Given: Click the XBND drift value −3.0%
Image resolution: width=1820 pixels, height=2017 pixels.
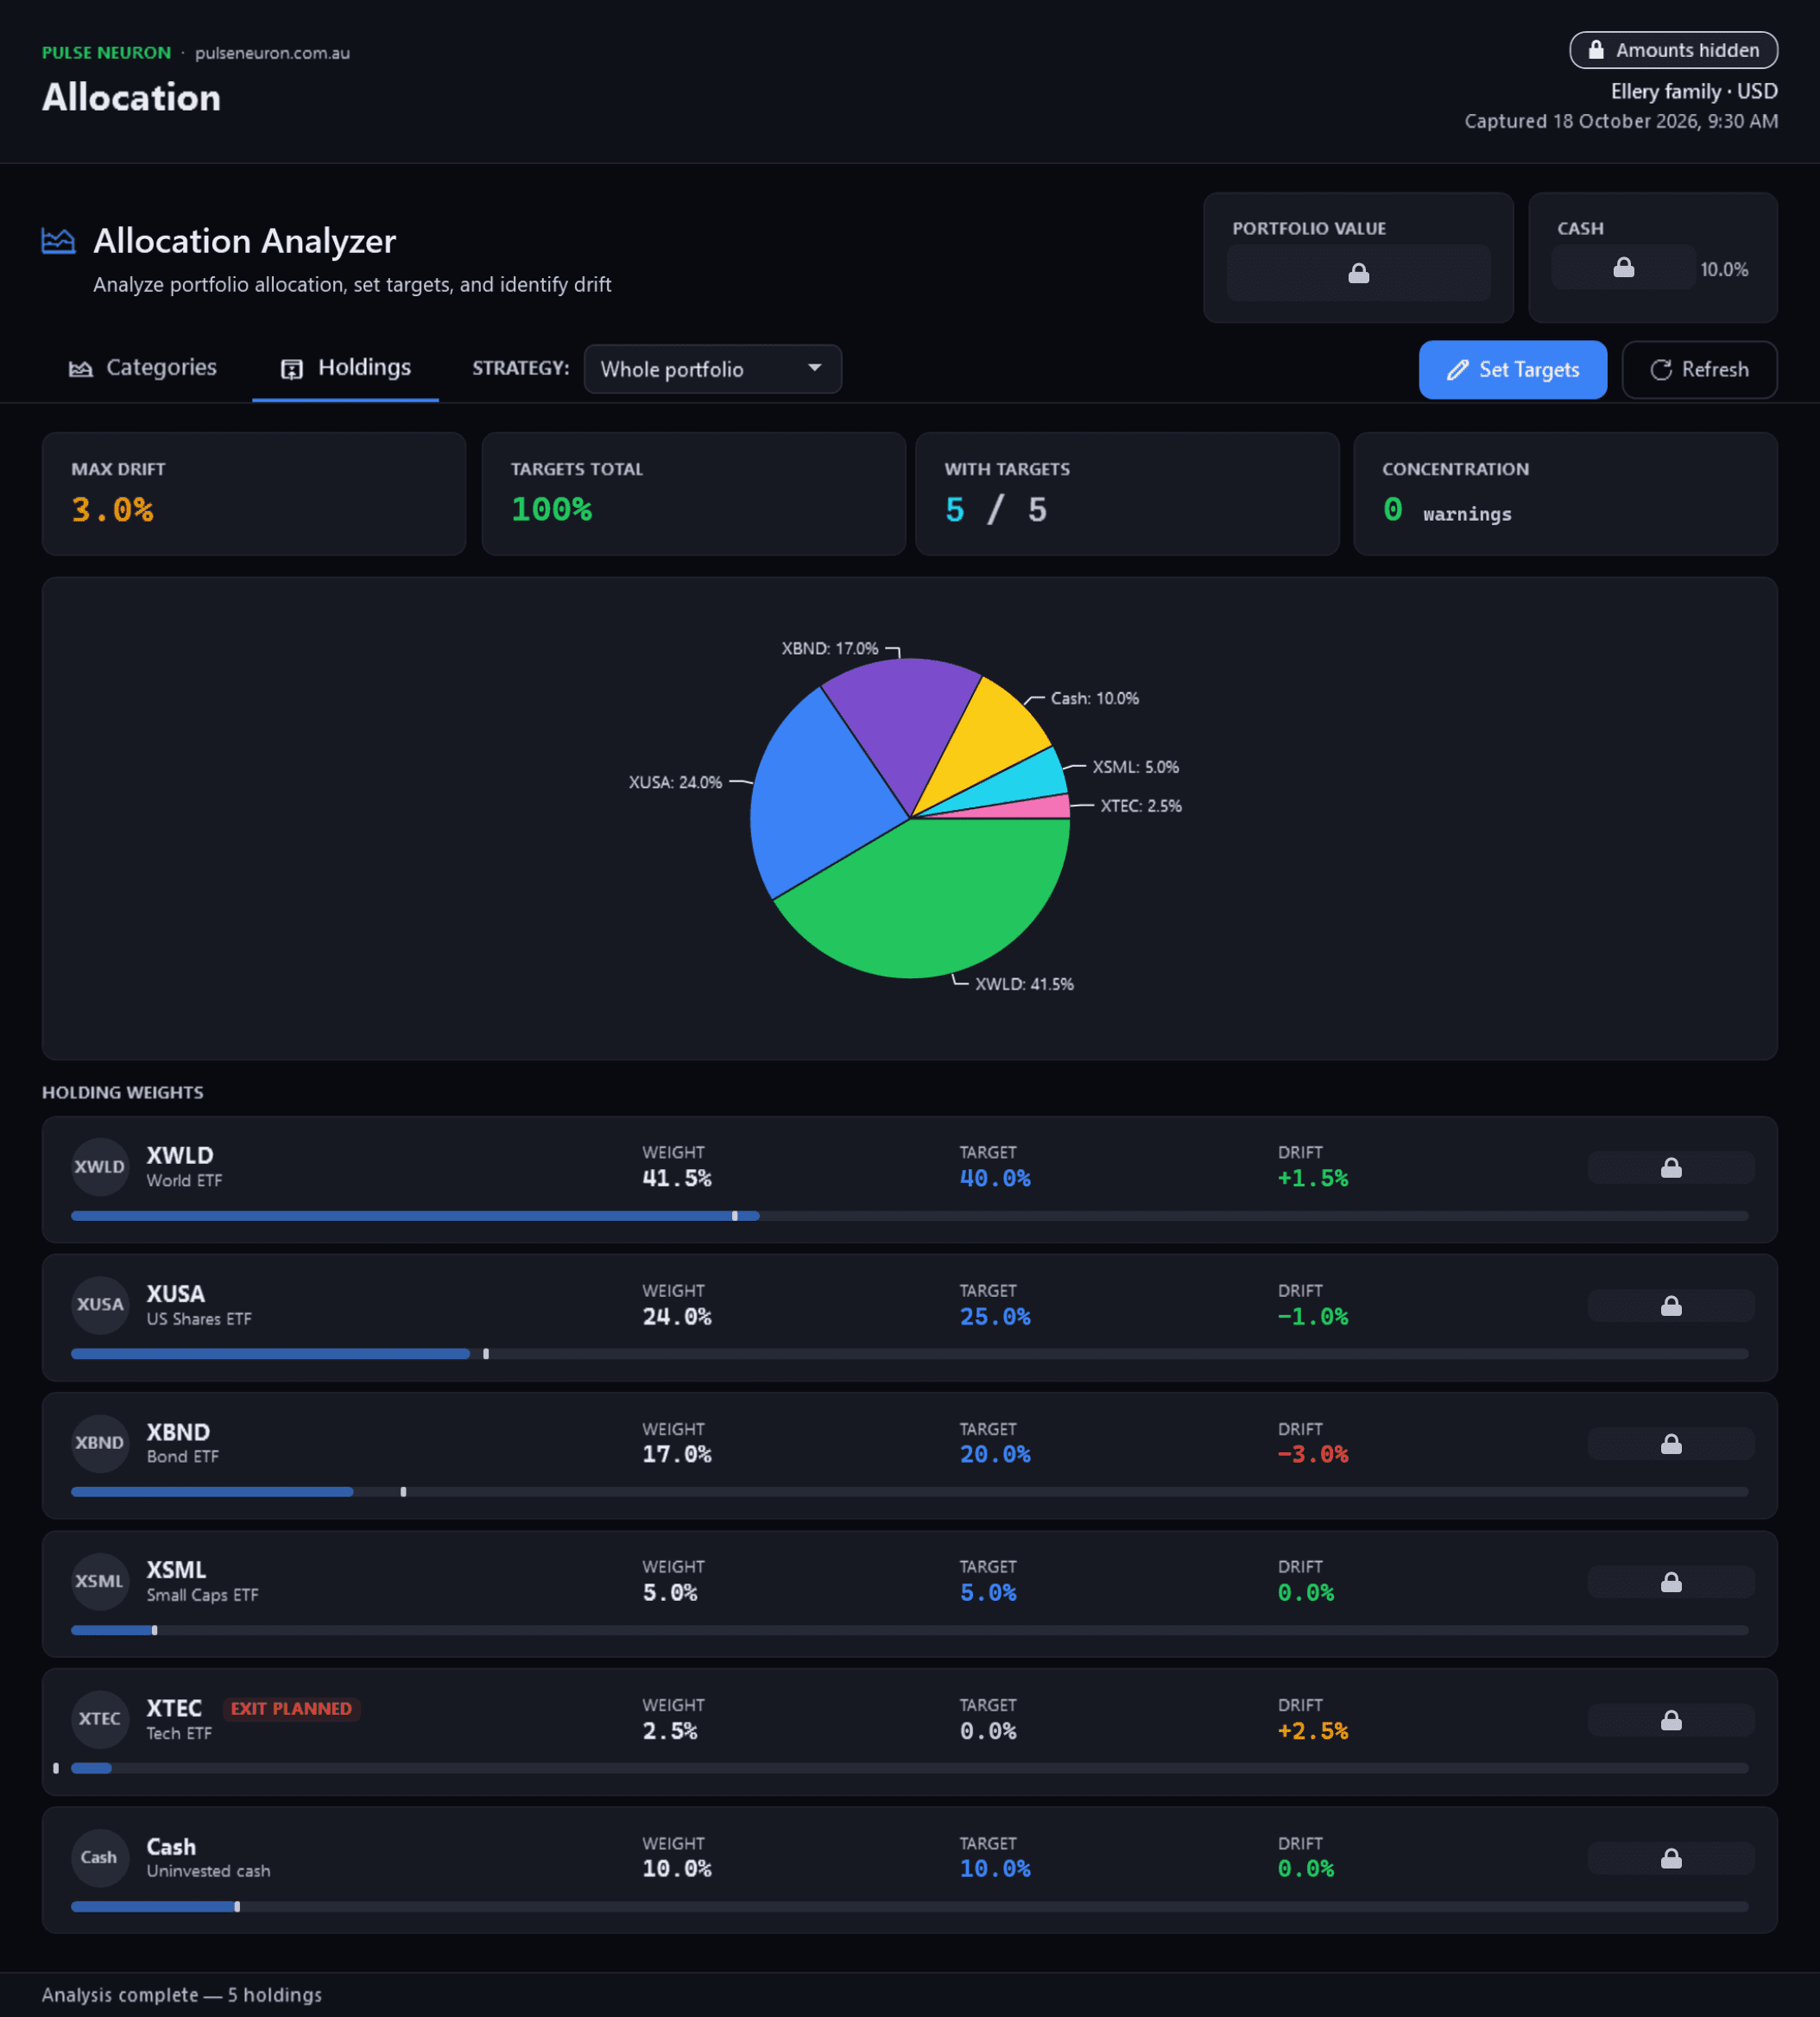Looking at the screenshot, I should pos(1312,1455).
